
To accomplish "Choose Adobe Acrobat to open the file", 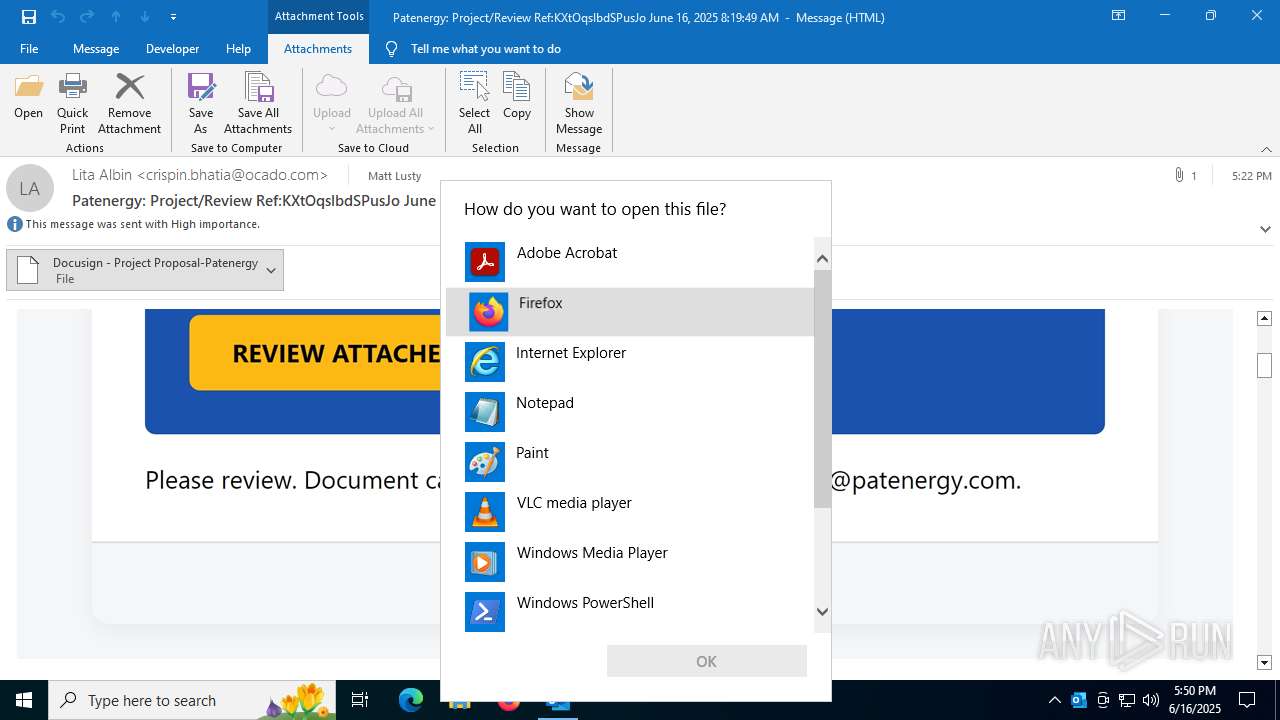I will click(x=630, y=262).
